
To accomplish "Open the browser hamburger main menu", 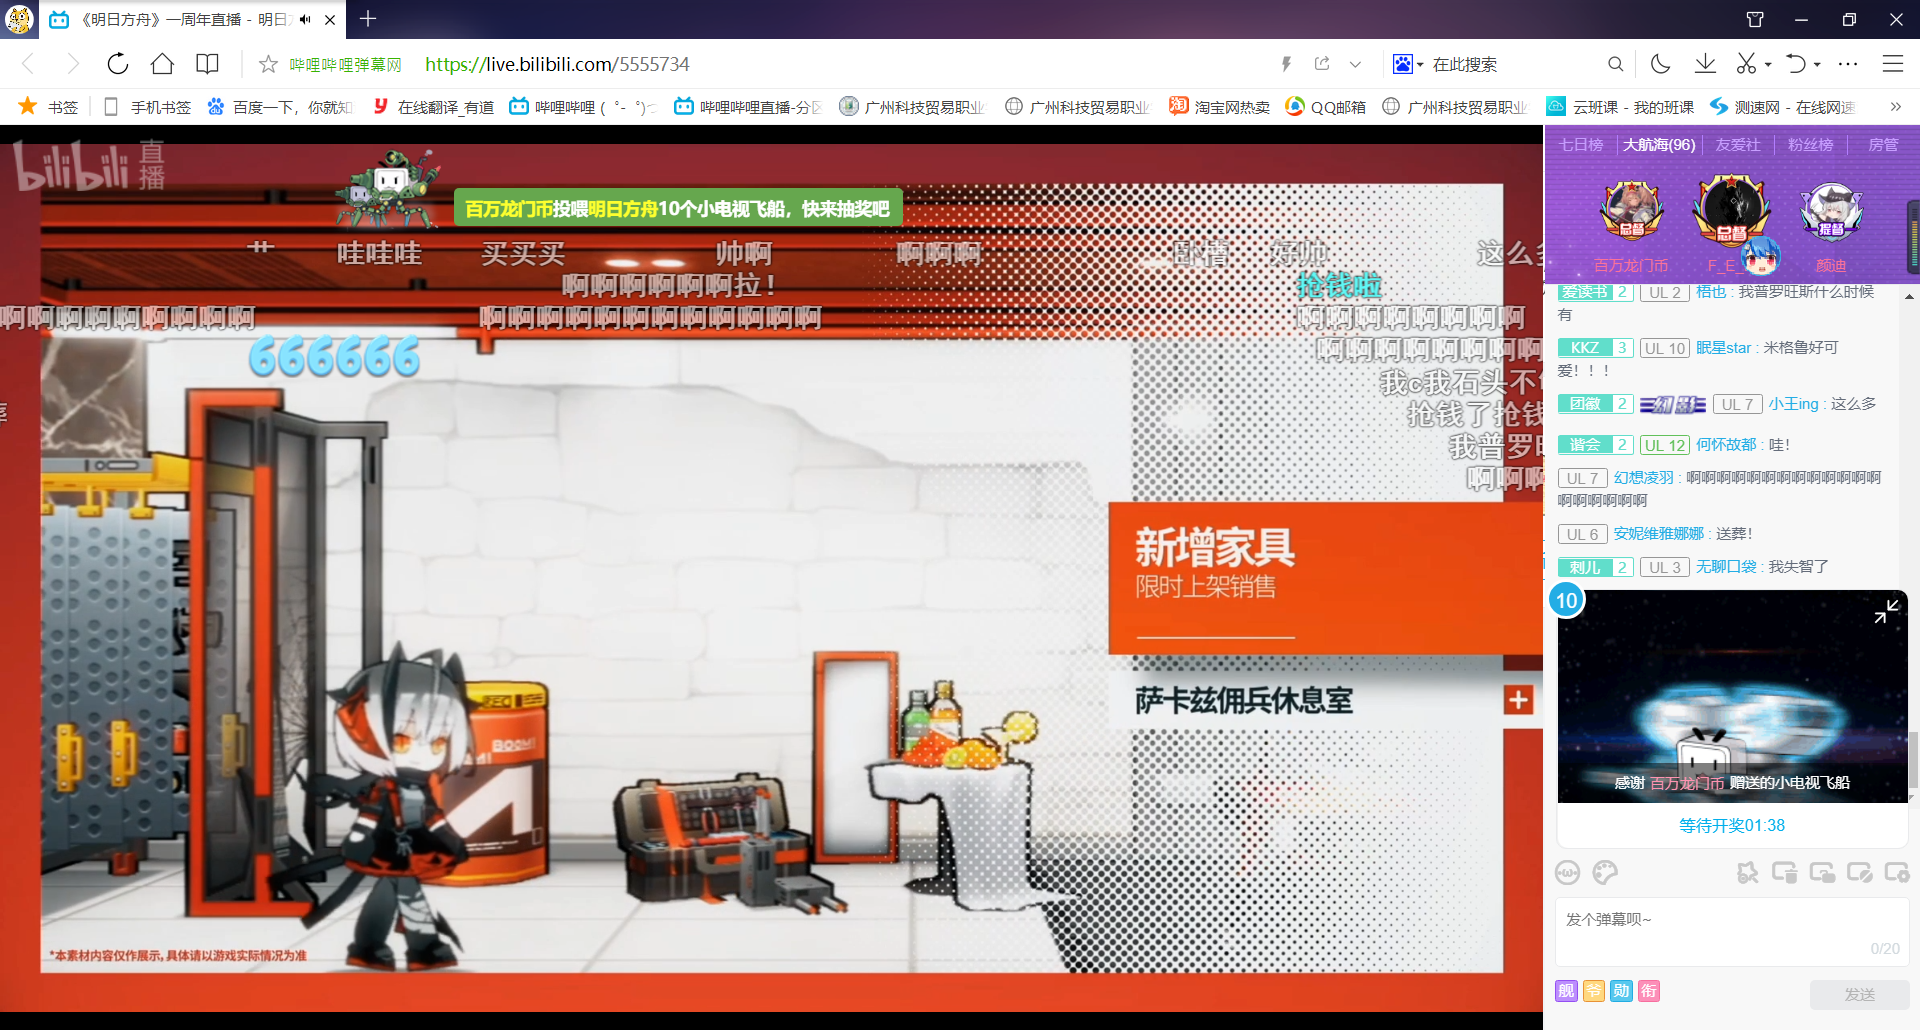I will point(1892,64).
